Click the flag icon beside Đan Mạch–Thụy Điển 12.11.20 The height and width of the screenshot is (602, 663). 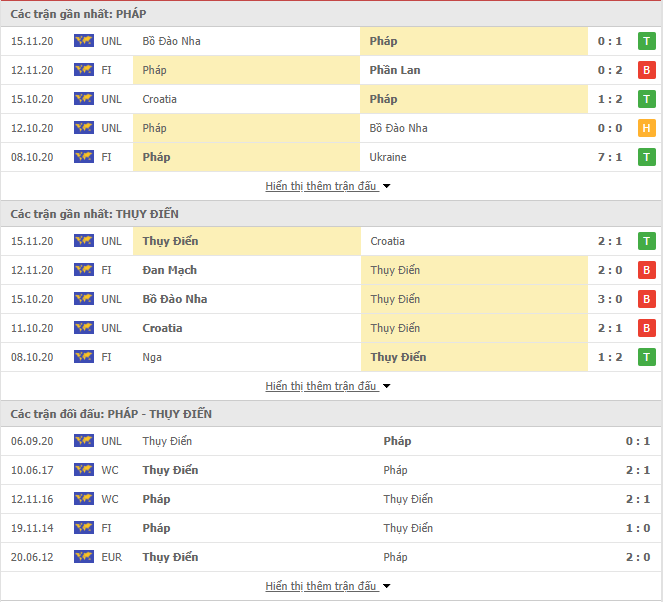(x=84, y=270)
